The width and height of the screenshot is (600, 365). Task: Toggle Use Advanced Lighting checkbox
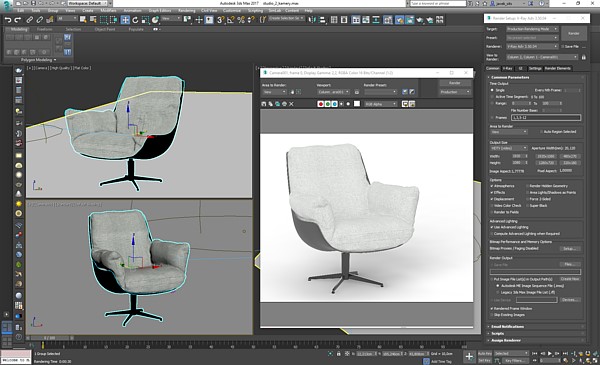coord(492,227)
